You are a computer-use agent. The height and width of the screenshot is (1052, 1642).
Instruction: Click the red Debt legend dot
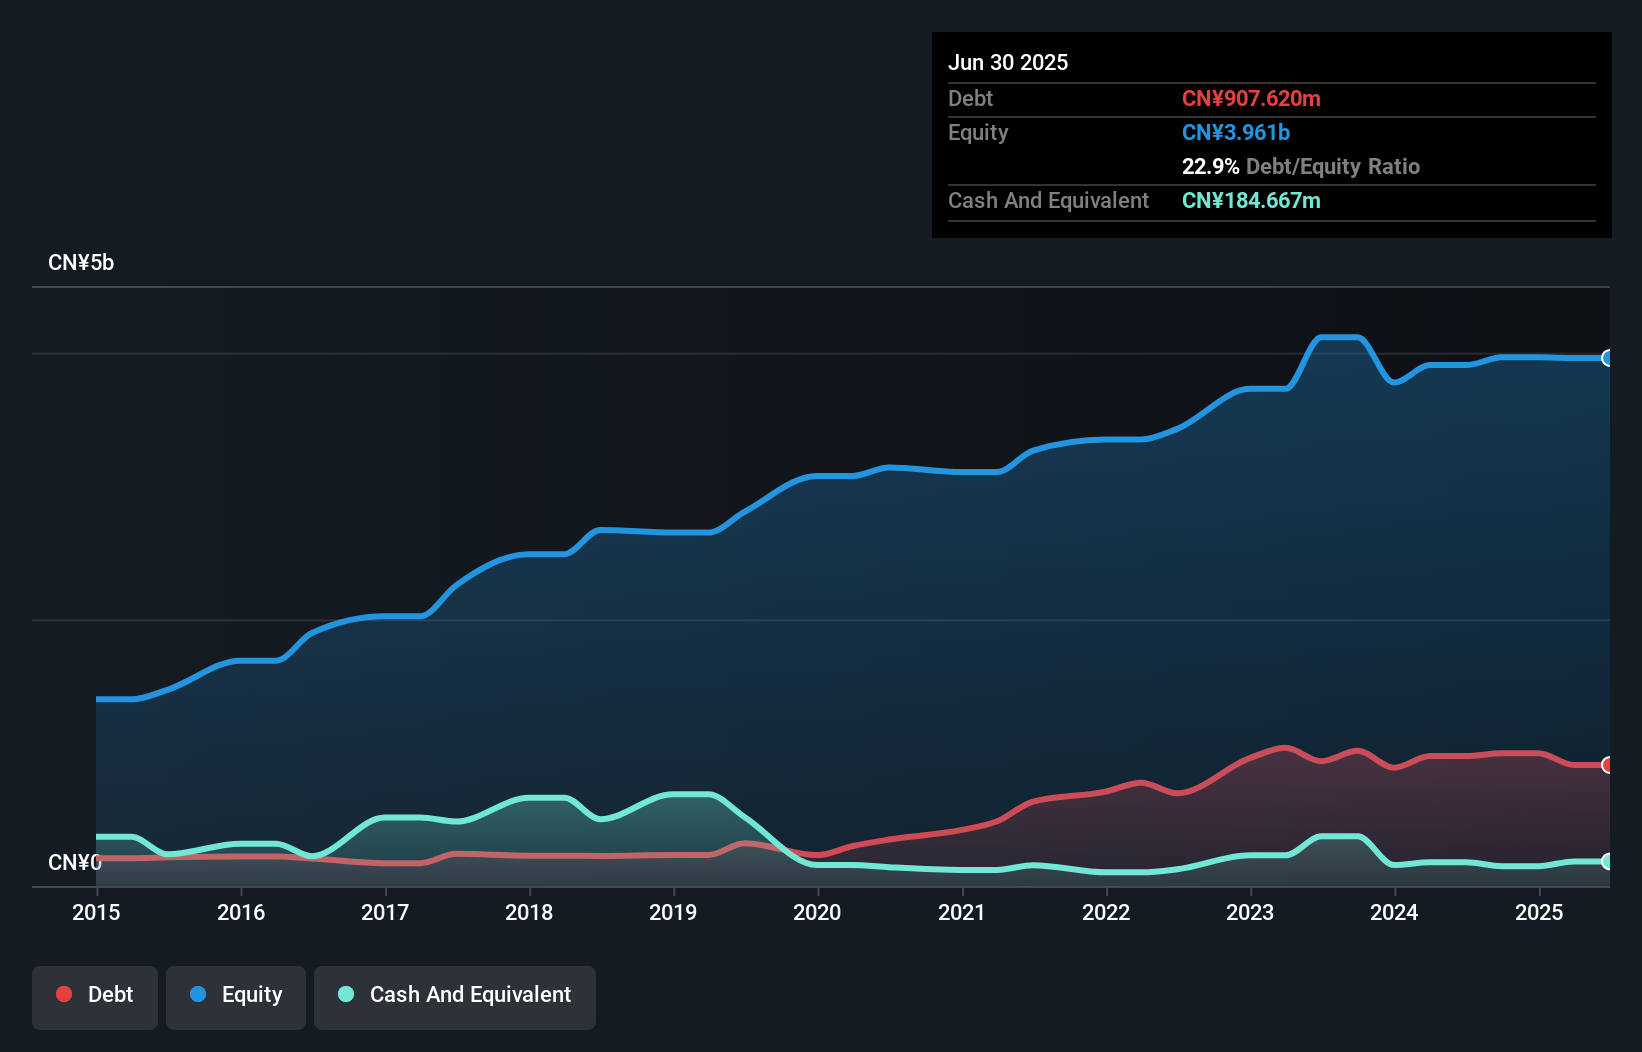[x=63, y=994]
